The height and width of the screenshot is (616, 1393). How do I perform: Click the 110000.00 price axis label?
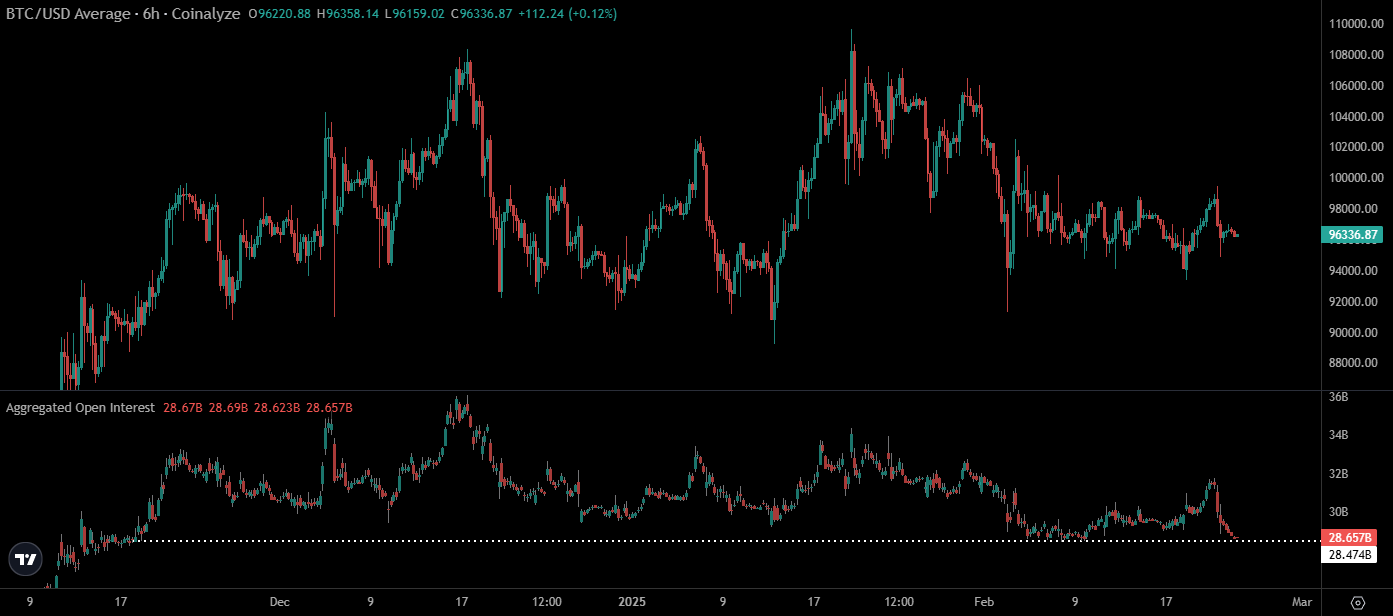1355,24
